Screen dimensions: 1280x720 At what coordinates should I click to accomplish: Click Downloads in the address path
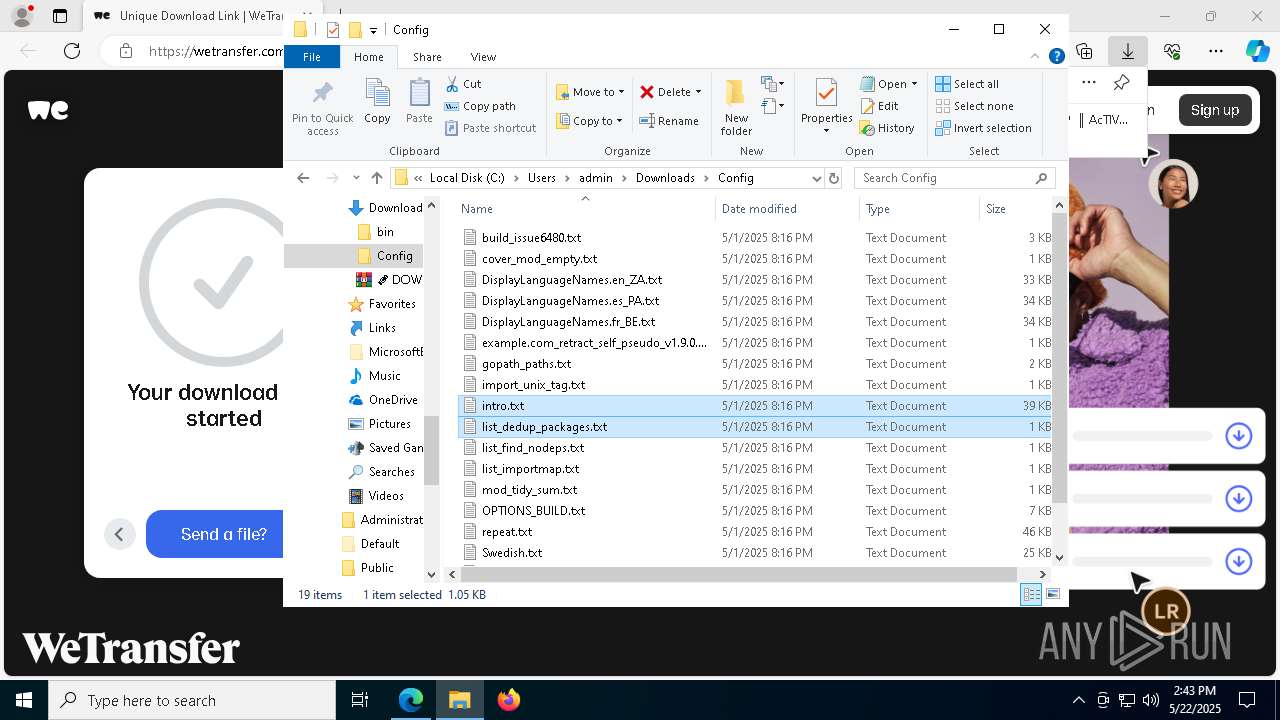665,178
